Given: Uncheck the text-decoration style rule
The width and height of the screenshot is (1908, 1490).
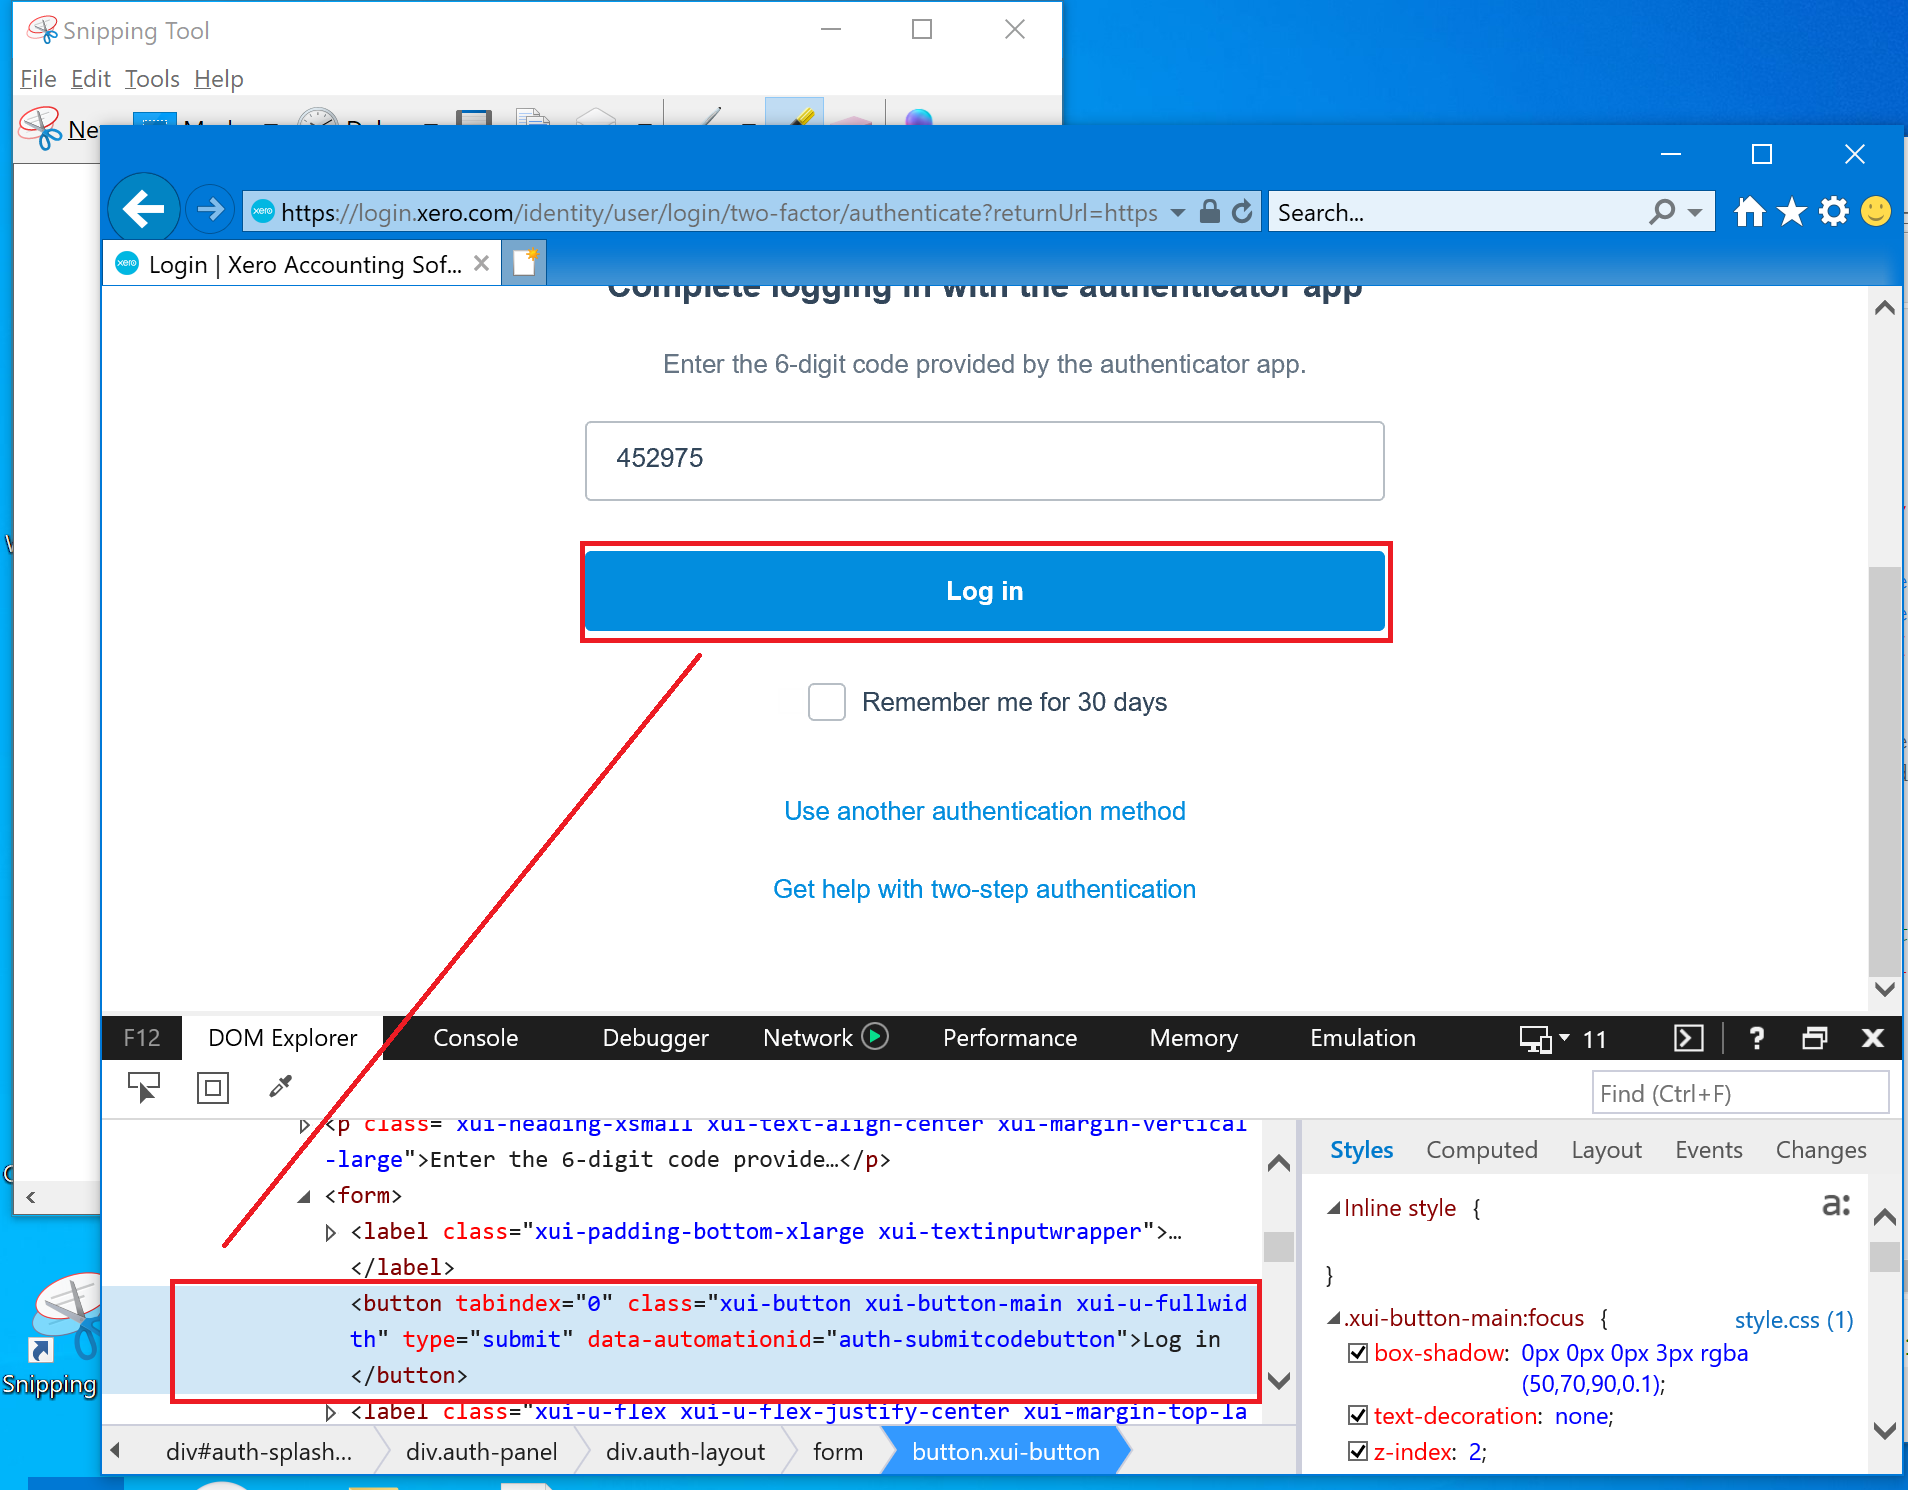Looking at the screenshot, I should [1357, 1414].
